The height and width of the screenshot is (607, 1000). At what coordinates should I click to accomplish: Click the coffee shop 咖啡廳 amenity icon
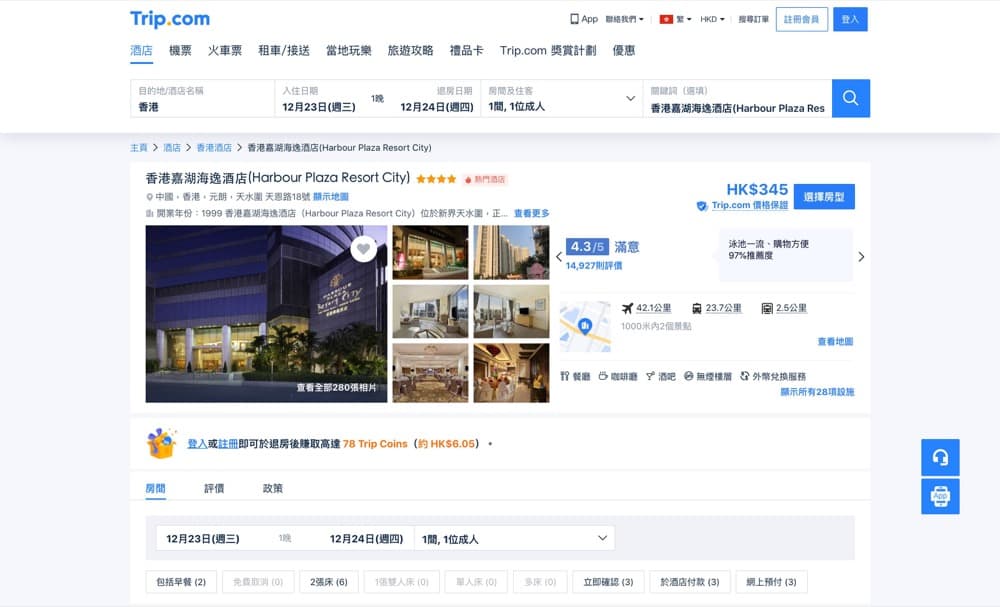[603, 376]
